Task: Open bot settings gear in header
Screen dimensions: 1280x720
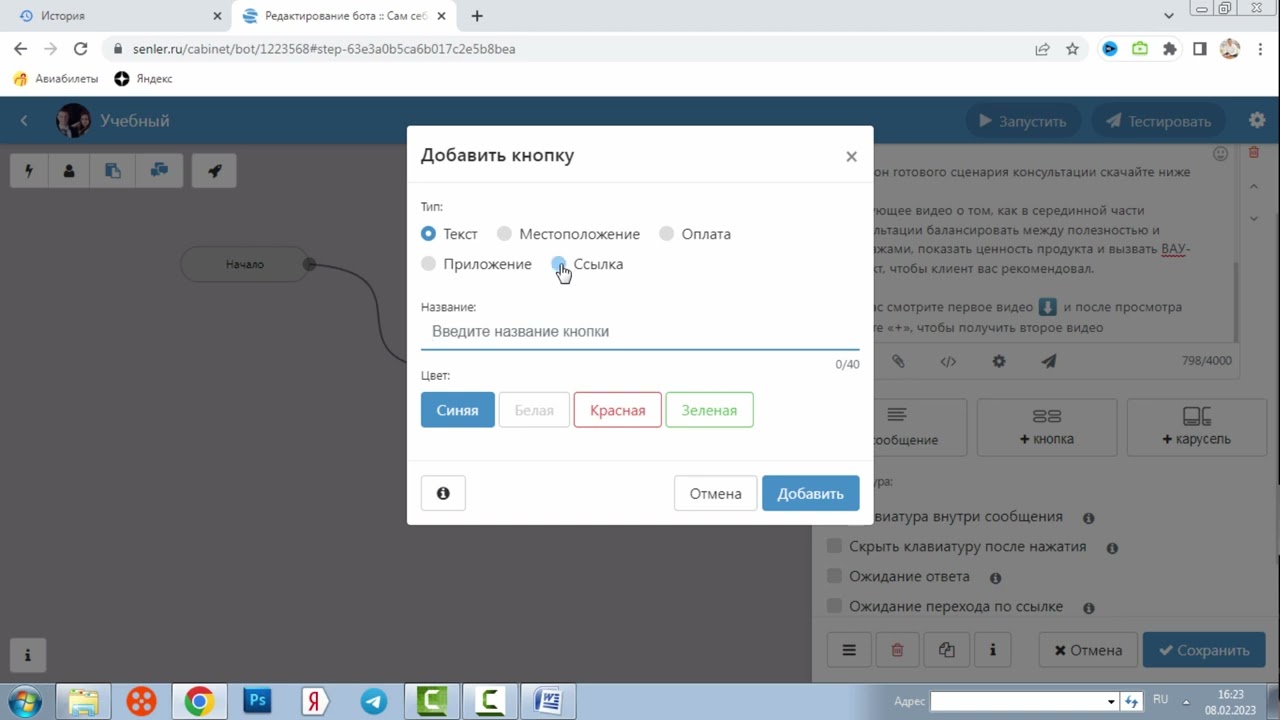Action: coord(1257,120)
